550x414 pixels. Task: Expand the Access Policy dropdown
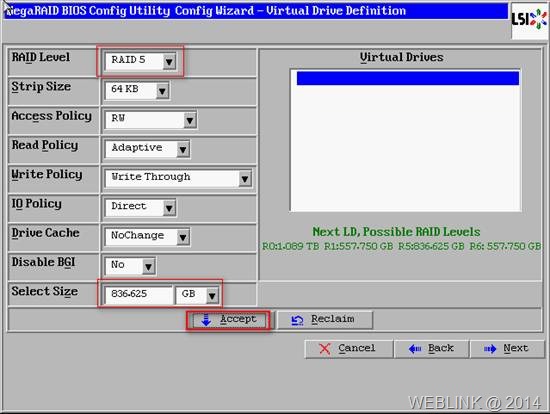pyautogui.click(x=190, y=120)
